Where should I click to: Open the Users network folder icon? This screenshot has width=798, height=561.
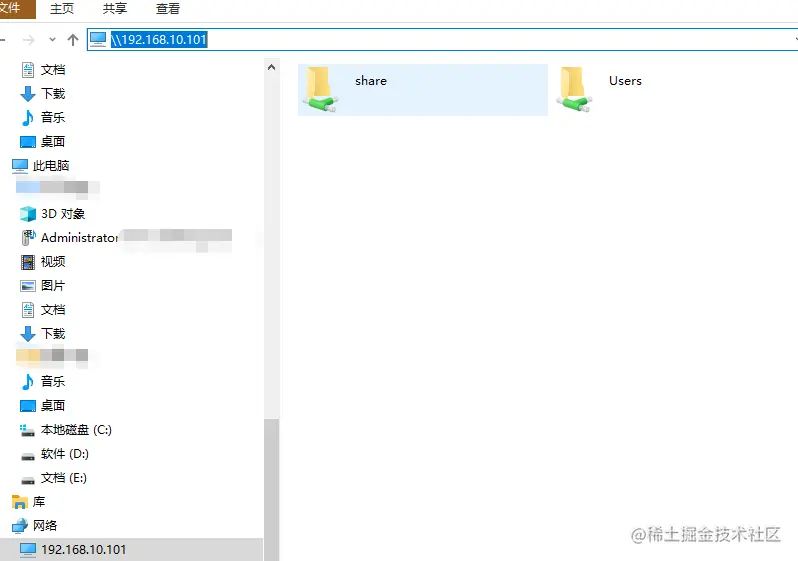[x=575, y=90]
